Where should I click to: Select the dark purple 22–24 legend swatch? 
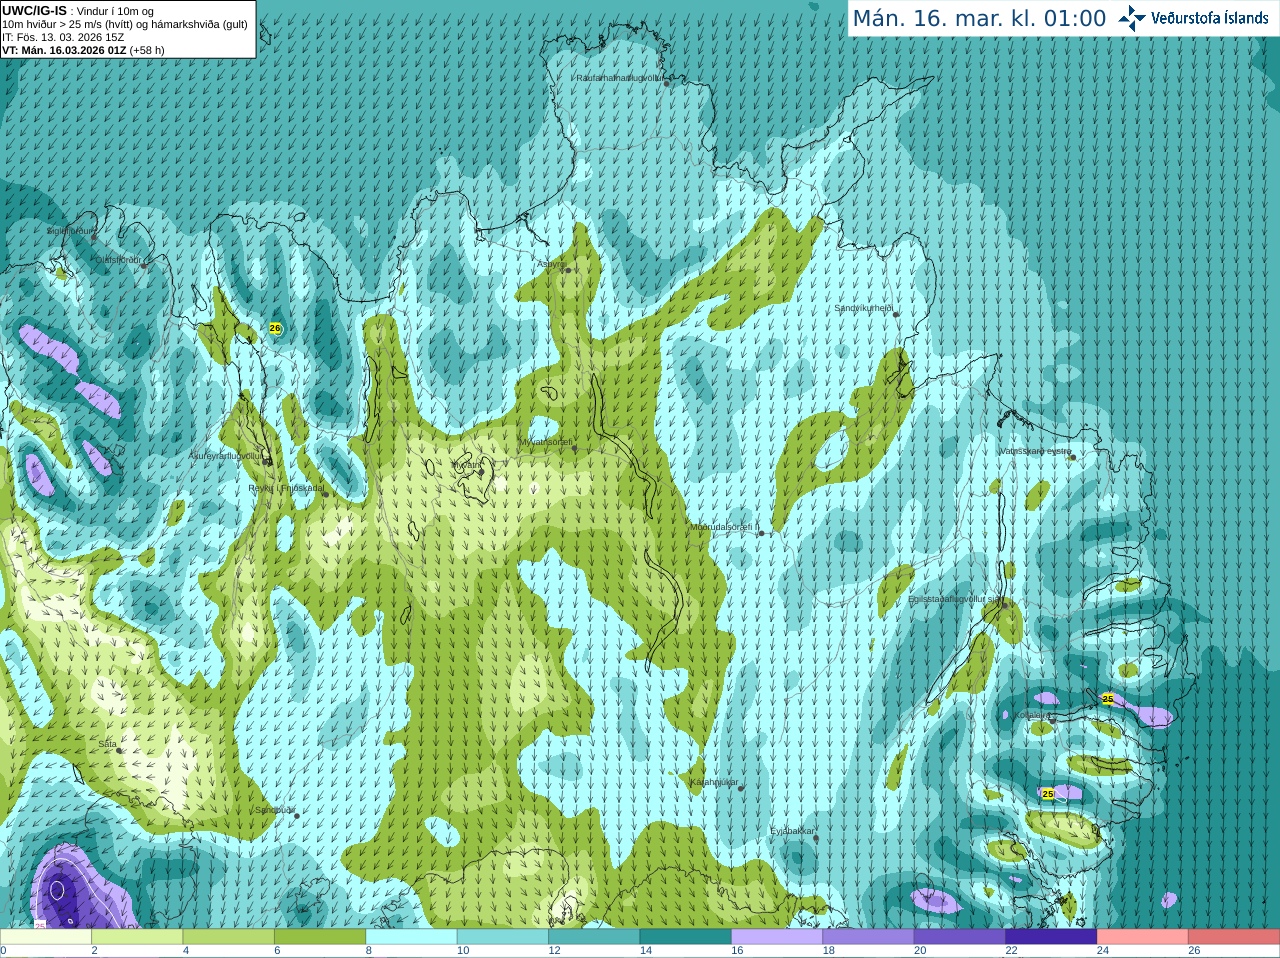[1050, 937]
